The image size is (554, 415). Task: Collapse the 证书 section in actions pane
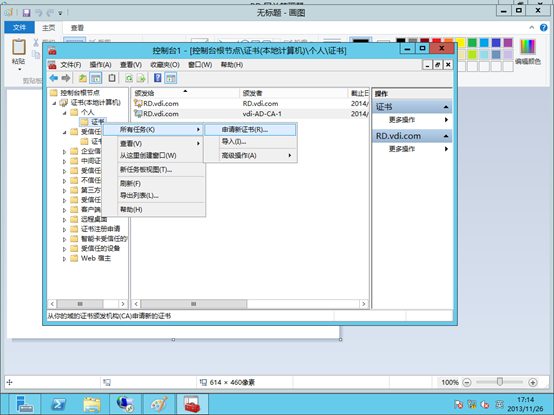446,107
